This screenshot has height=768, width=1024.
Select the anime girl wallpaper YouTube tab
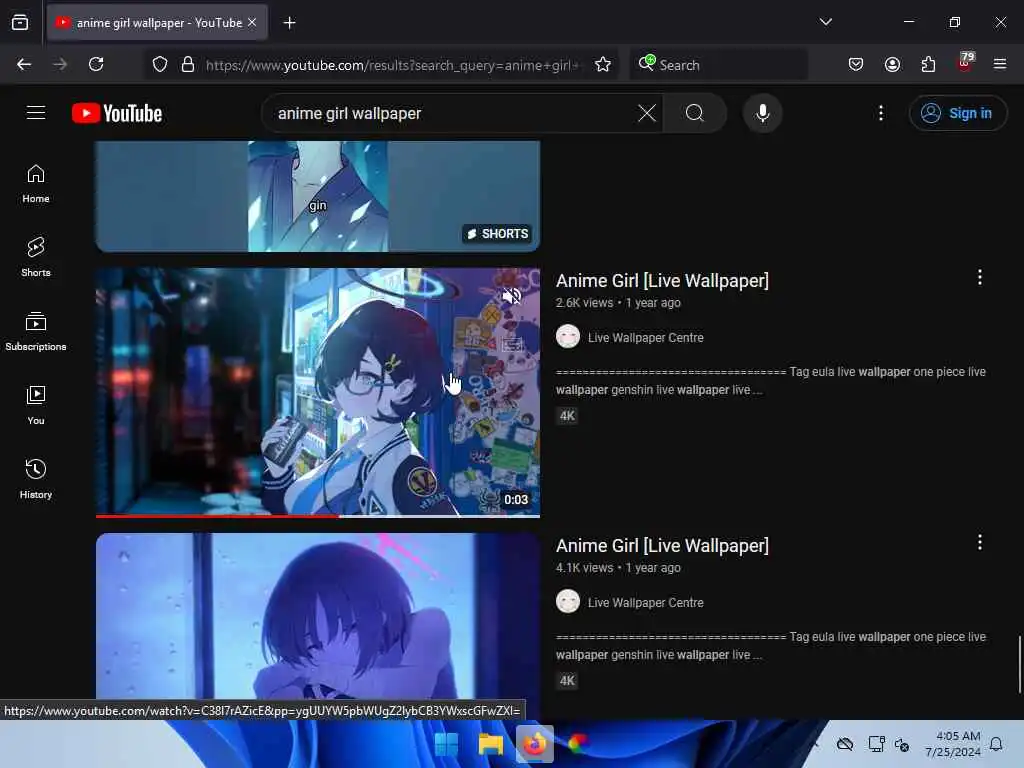point(157,23)
